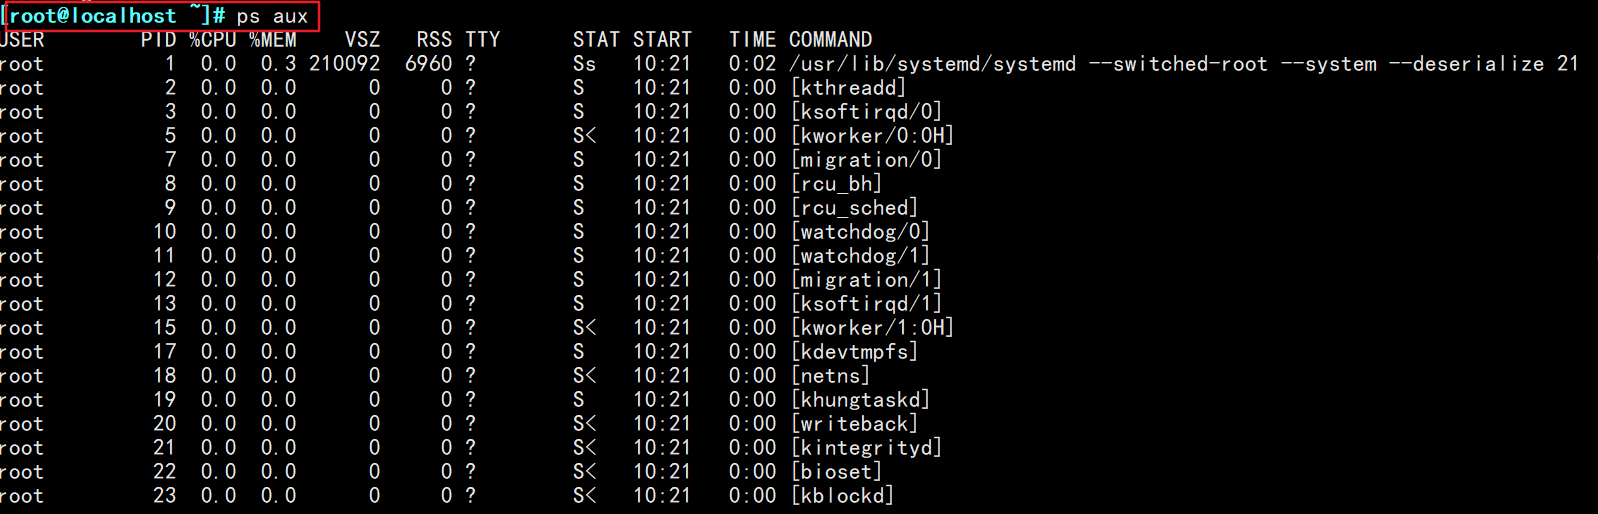
Task: Select the [rcu_sched] process entry
Action: pos(854,208)
